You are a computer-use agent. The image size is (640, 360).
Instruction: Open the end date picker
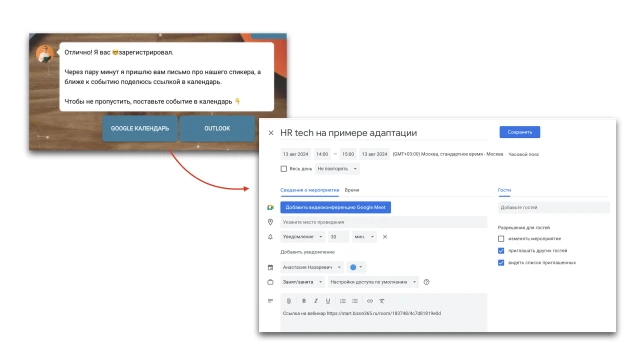pos(374,154)
